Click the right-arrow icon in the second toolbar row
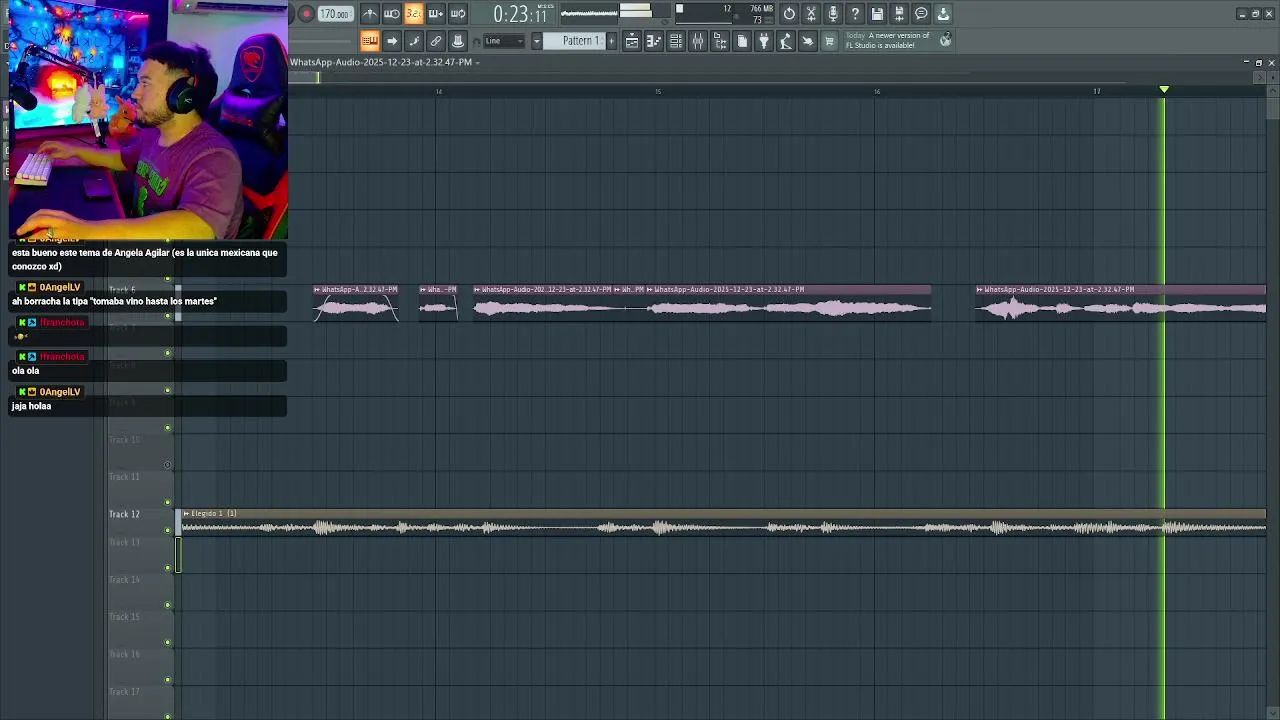The height and width of the screenshot is (720, 1280). [392, 41]
